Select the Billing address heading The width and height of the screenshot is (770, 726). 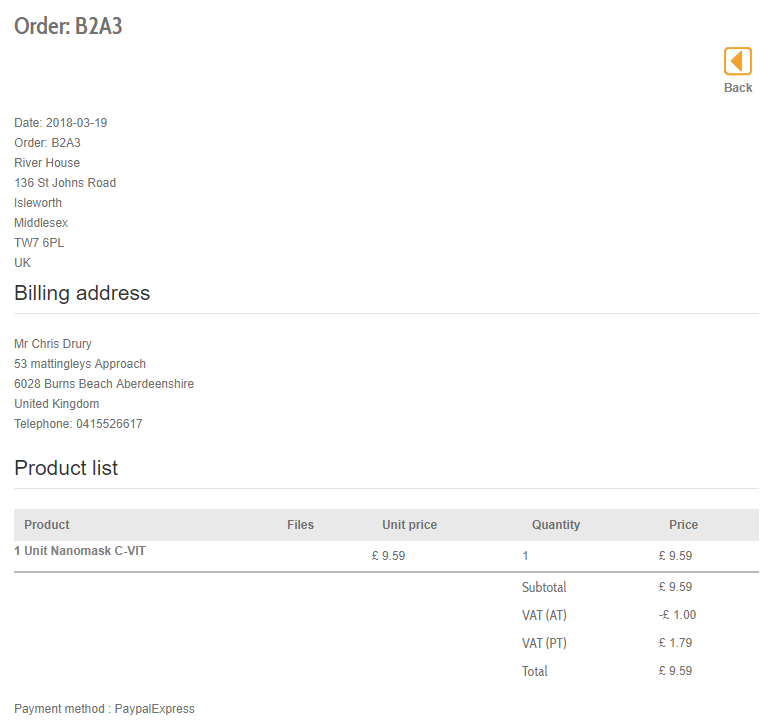pyautogui.click(x=82, y=293)
